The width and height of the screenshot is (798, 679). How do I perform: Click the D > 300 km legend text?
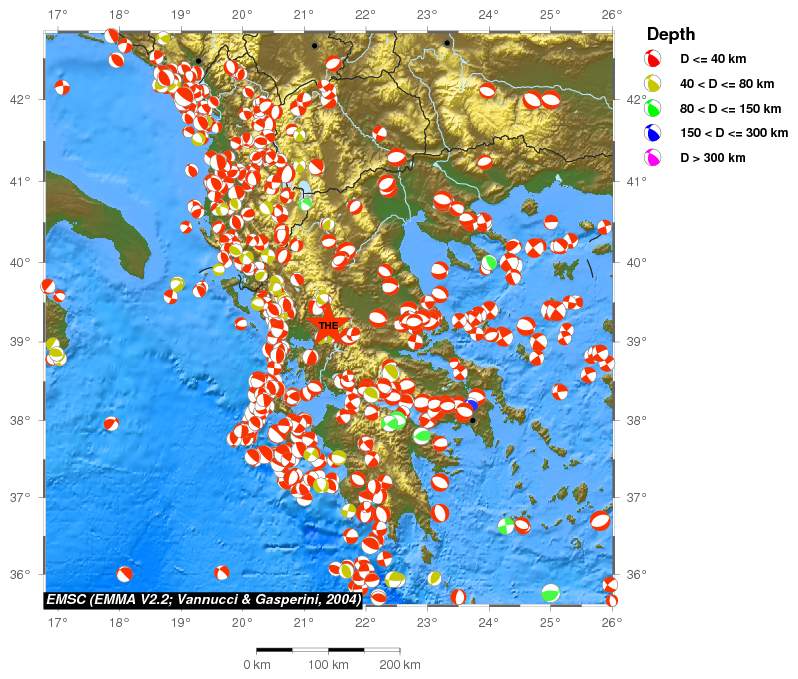713,158
